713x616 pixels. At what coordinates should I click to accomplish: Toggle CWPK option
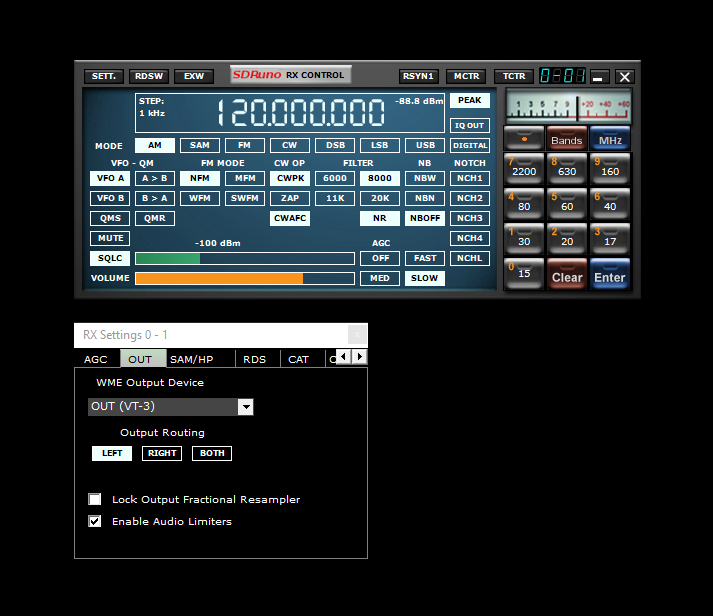pos(290,178)
